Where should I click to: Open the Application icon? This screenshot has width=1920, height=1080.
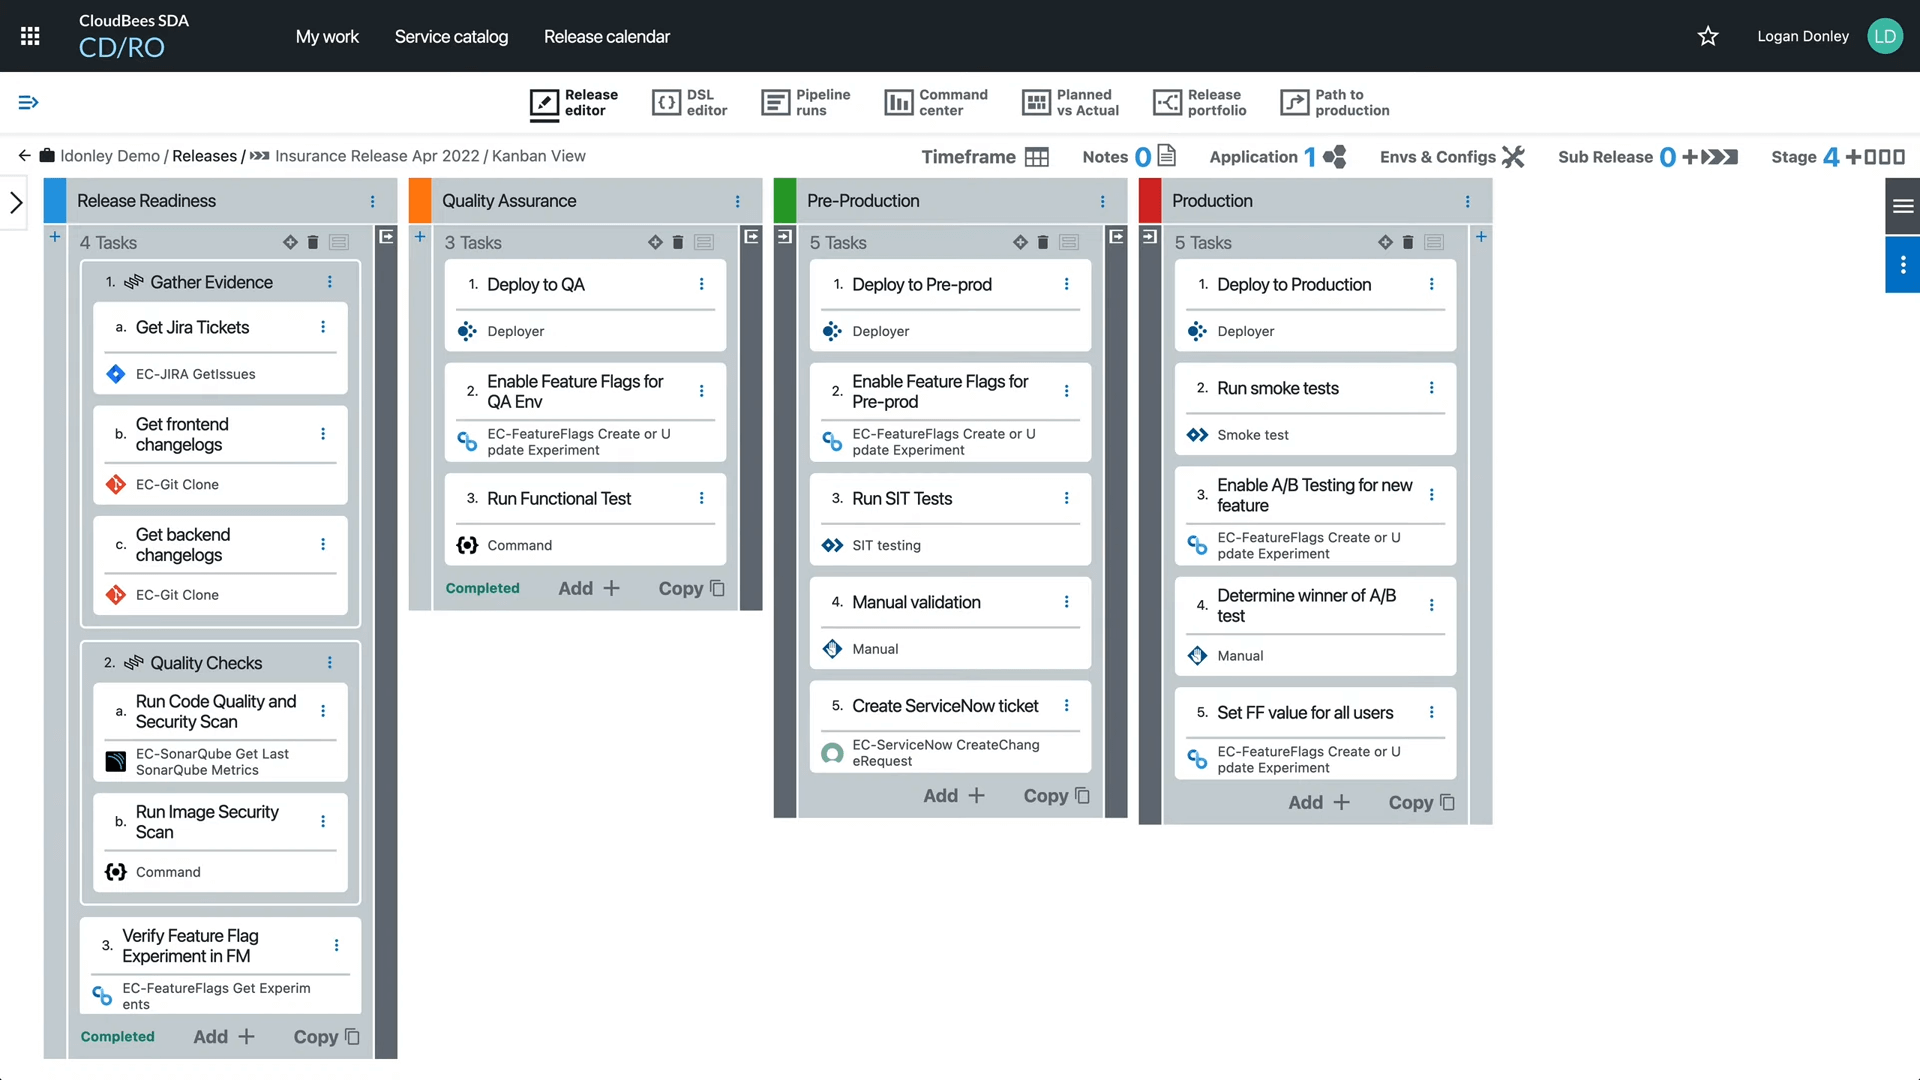1335,157
